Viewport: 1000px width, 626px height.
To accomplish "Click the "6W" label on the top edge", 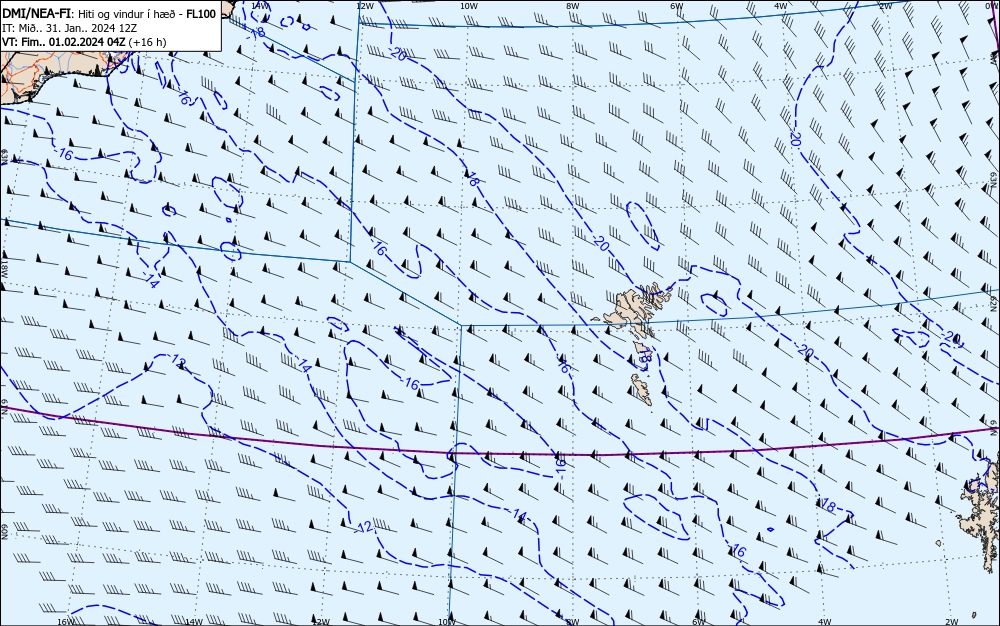I will (x=676, y=5).
